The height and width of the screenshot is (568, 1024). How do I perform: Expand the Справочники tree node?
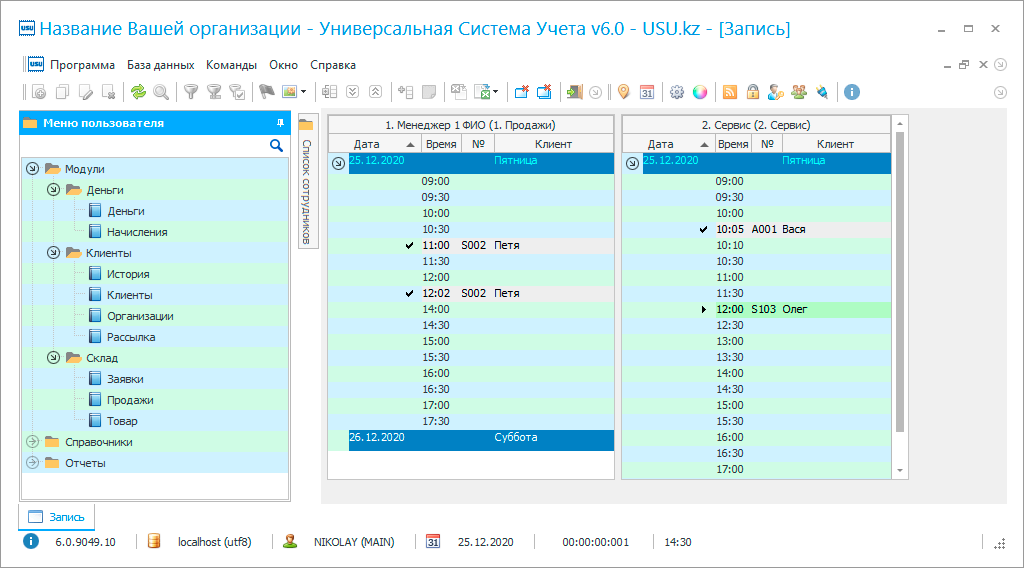[33, 442]
